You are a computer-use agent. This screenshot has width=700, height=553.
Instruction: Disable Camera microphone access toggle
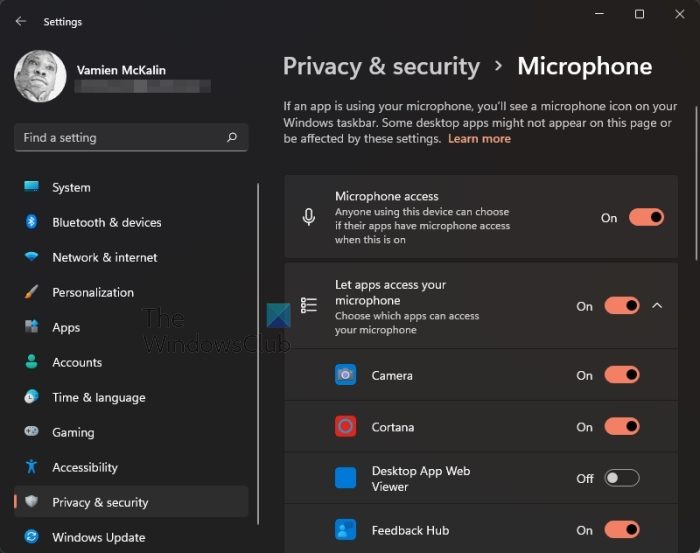coord(621,375)
